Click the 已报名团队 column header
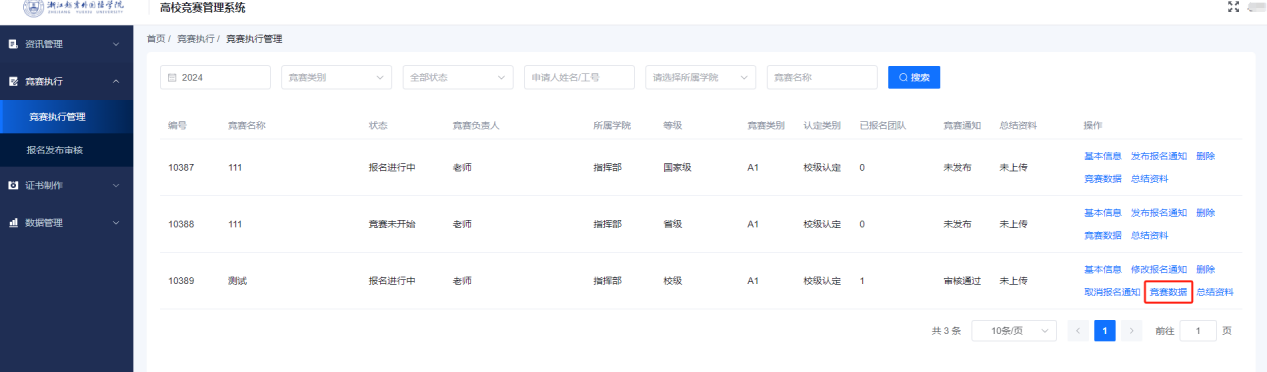 [x=883, y=125]
